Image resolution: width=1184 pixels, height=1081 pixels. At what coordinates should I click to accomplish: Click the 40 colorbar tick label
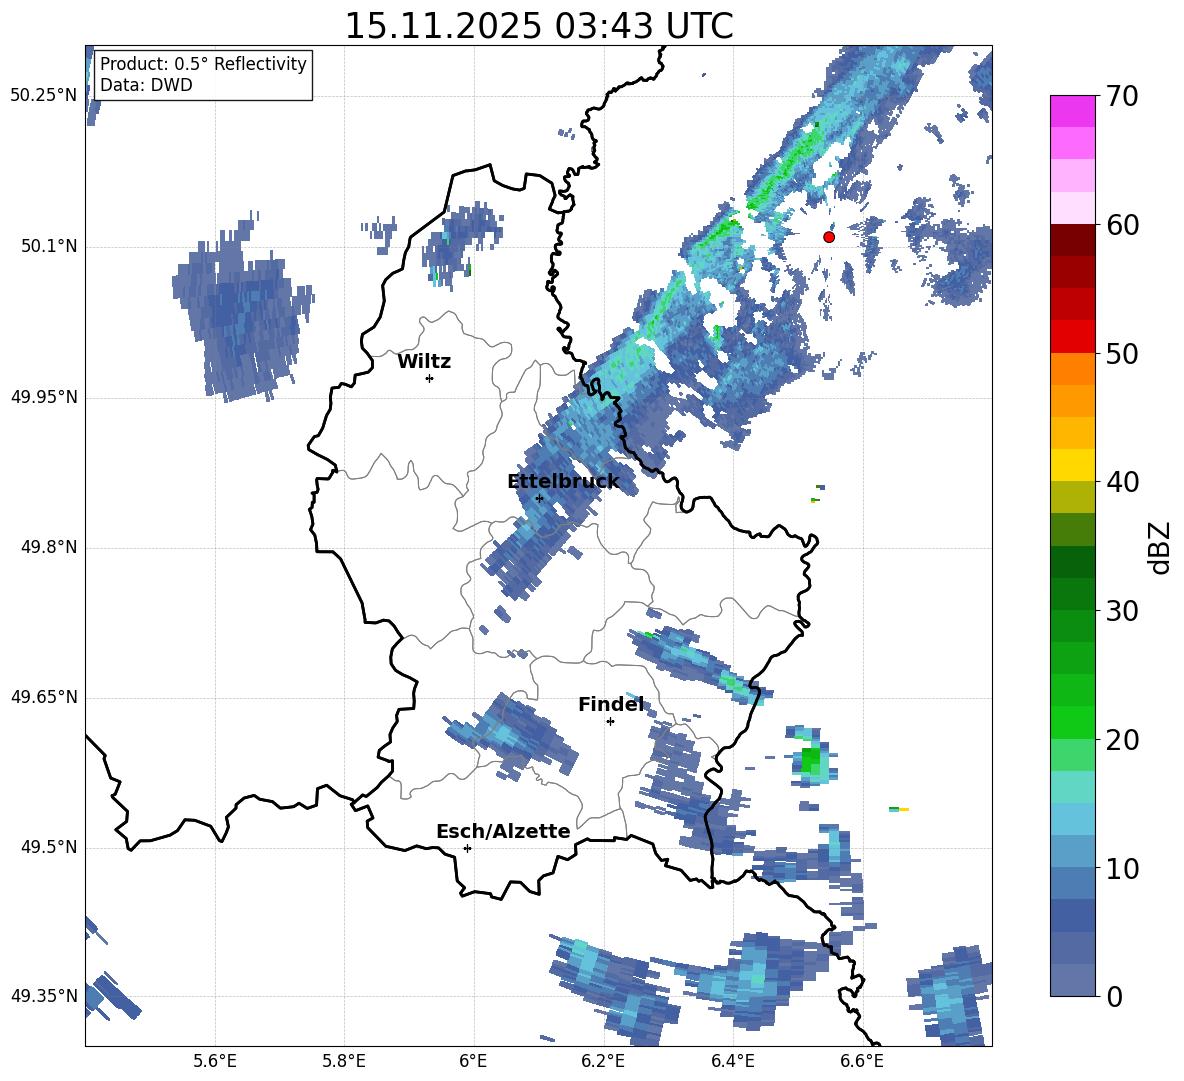click(1121, 482)
